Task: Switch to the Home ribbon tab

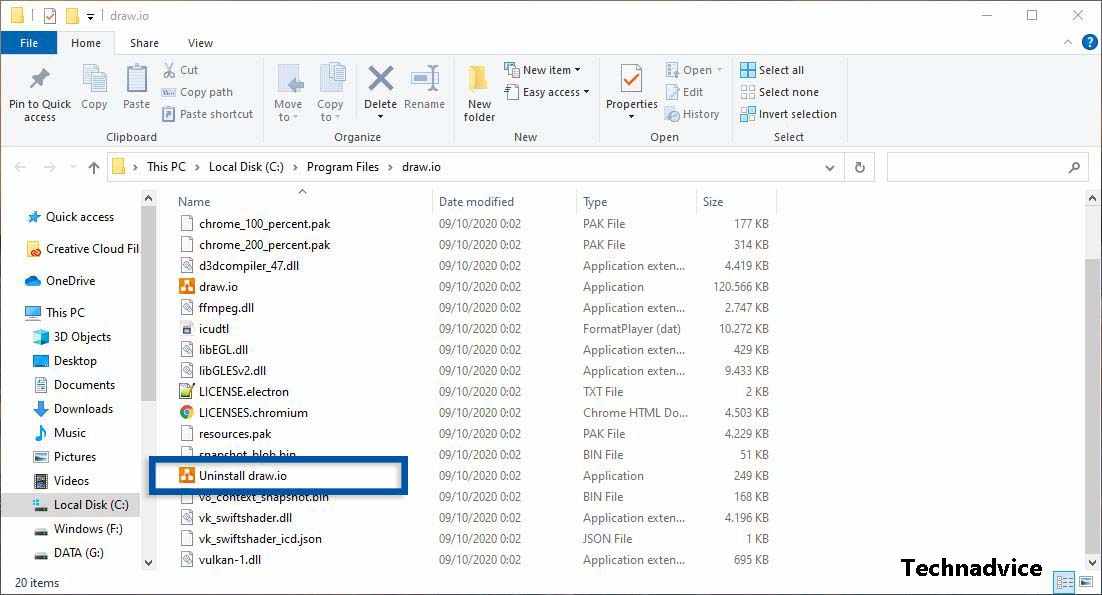Action: click(86, 43)
